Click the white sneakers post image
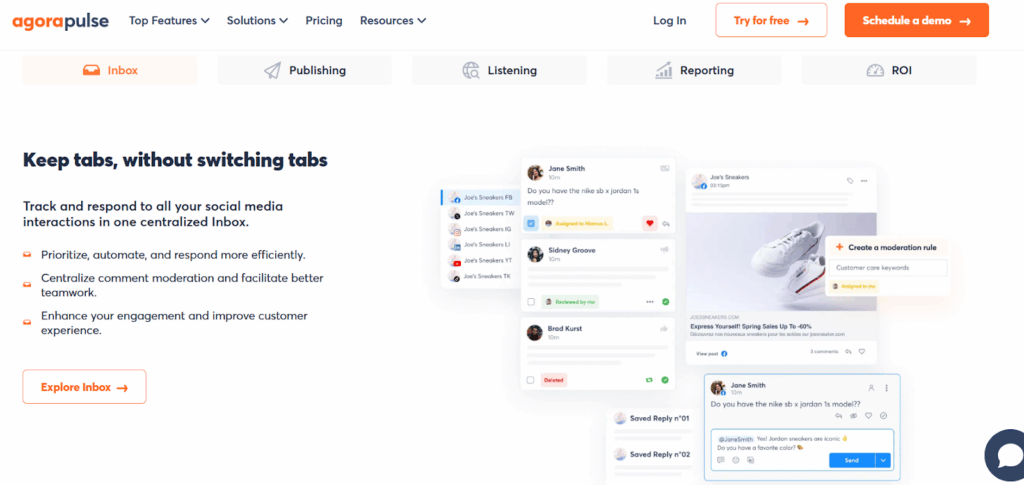 click(781, 262)
